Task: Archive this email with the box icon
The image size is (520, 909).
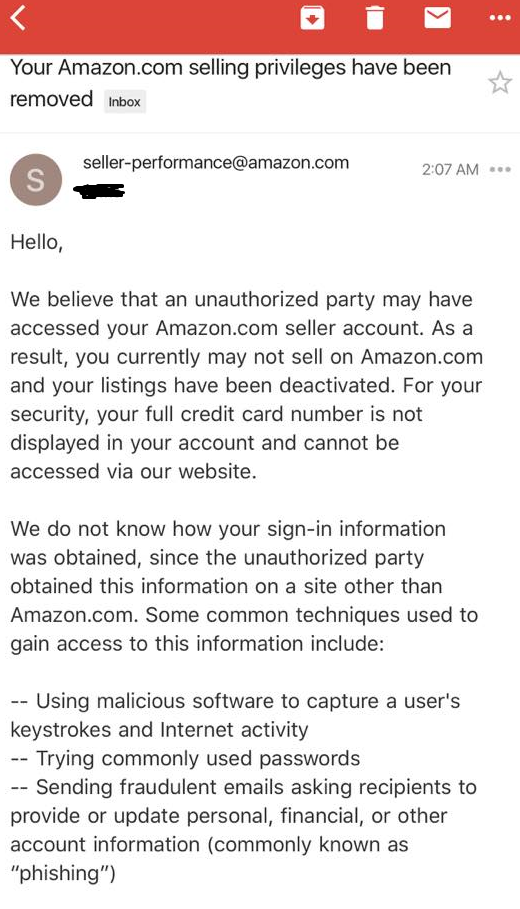Action: coord(312,18)
